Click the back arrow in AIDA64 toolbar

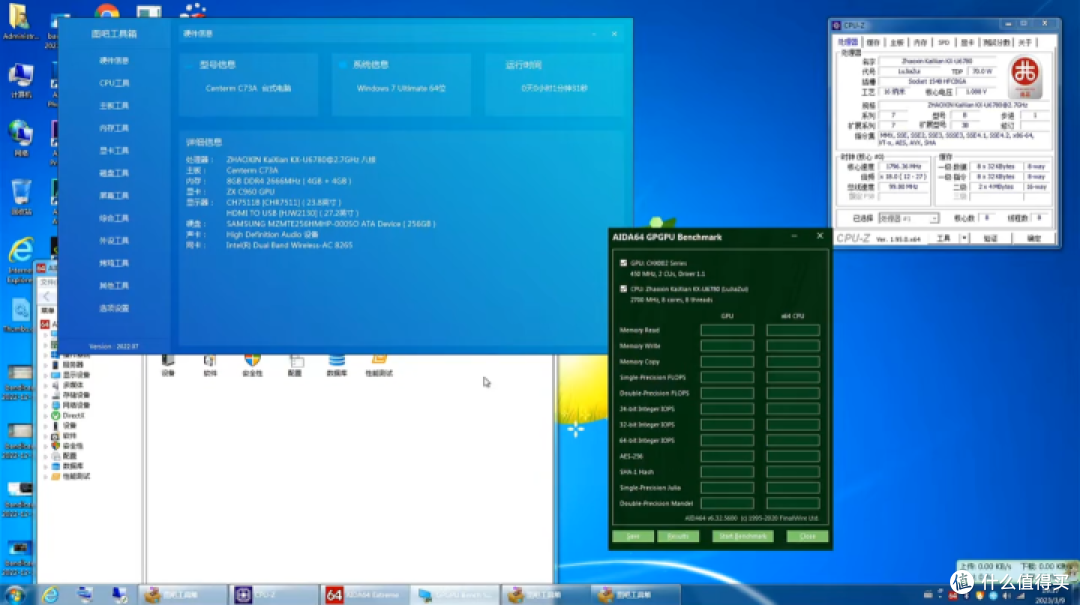[47, 297]
